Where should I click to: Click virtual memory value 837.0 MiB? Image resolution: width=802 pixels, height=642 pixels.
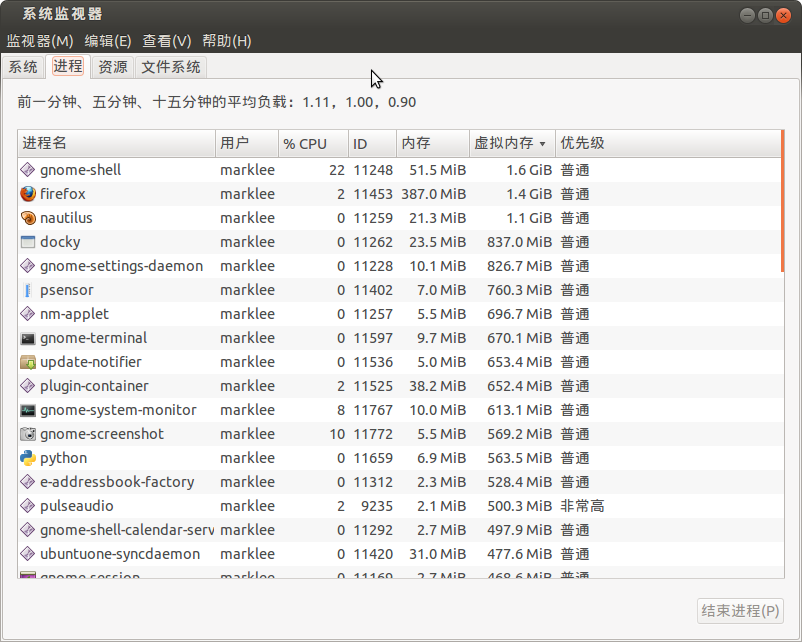520,242
